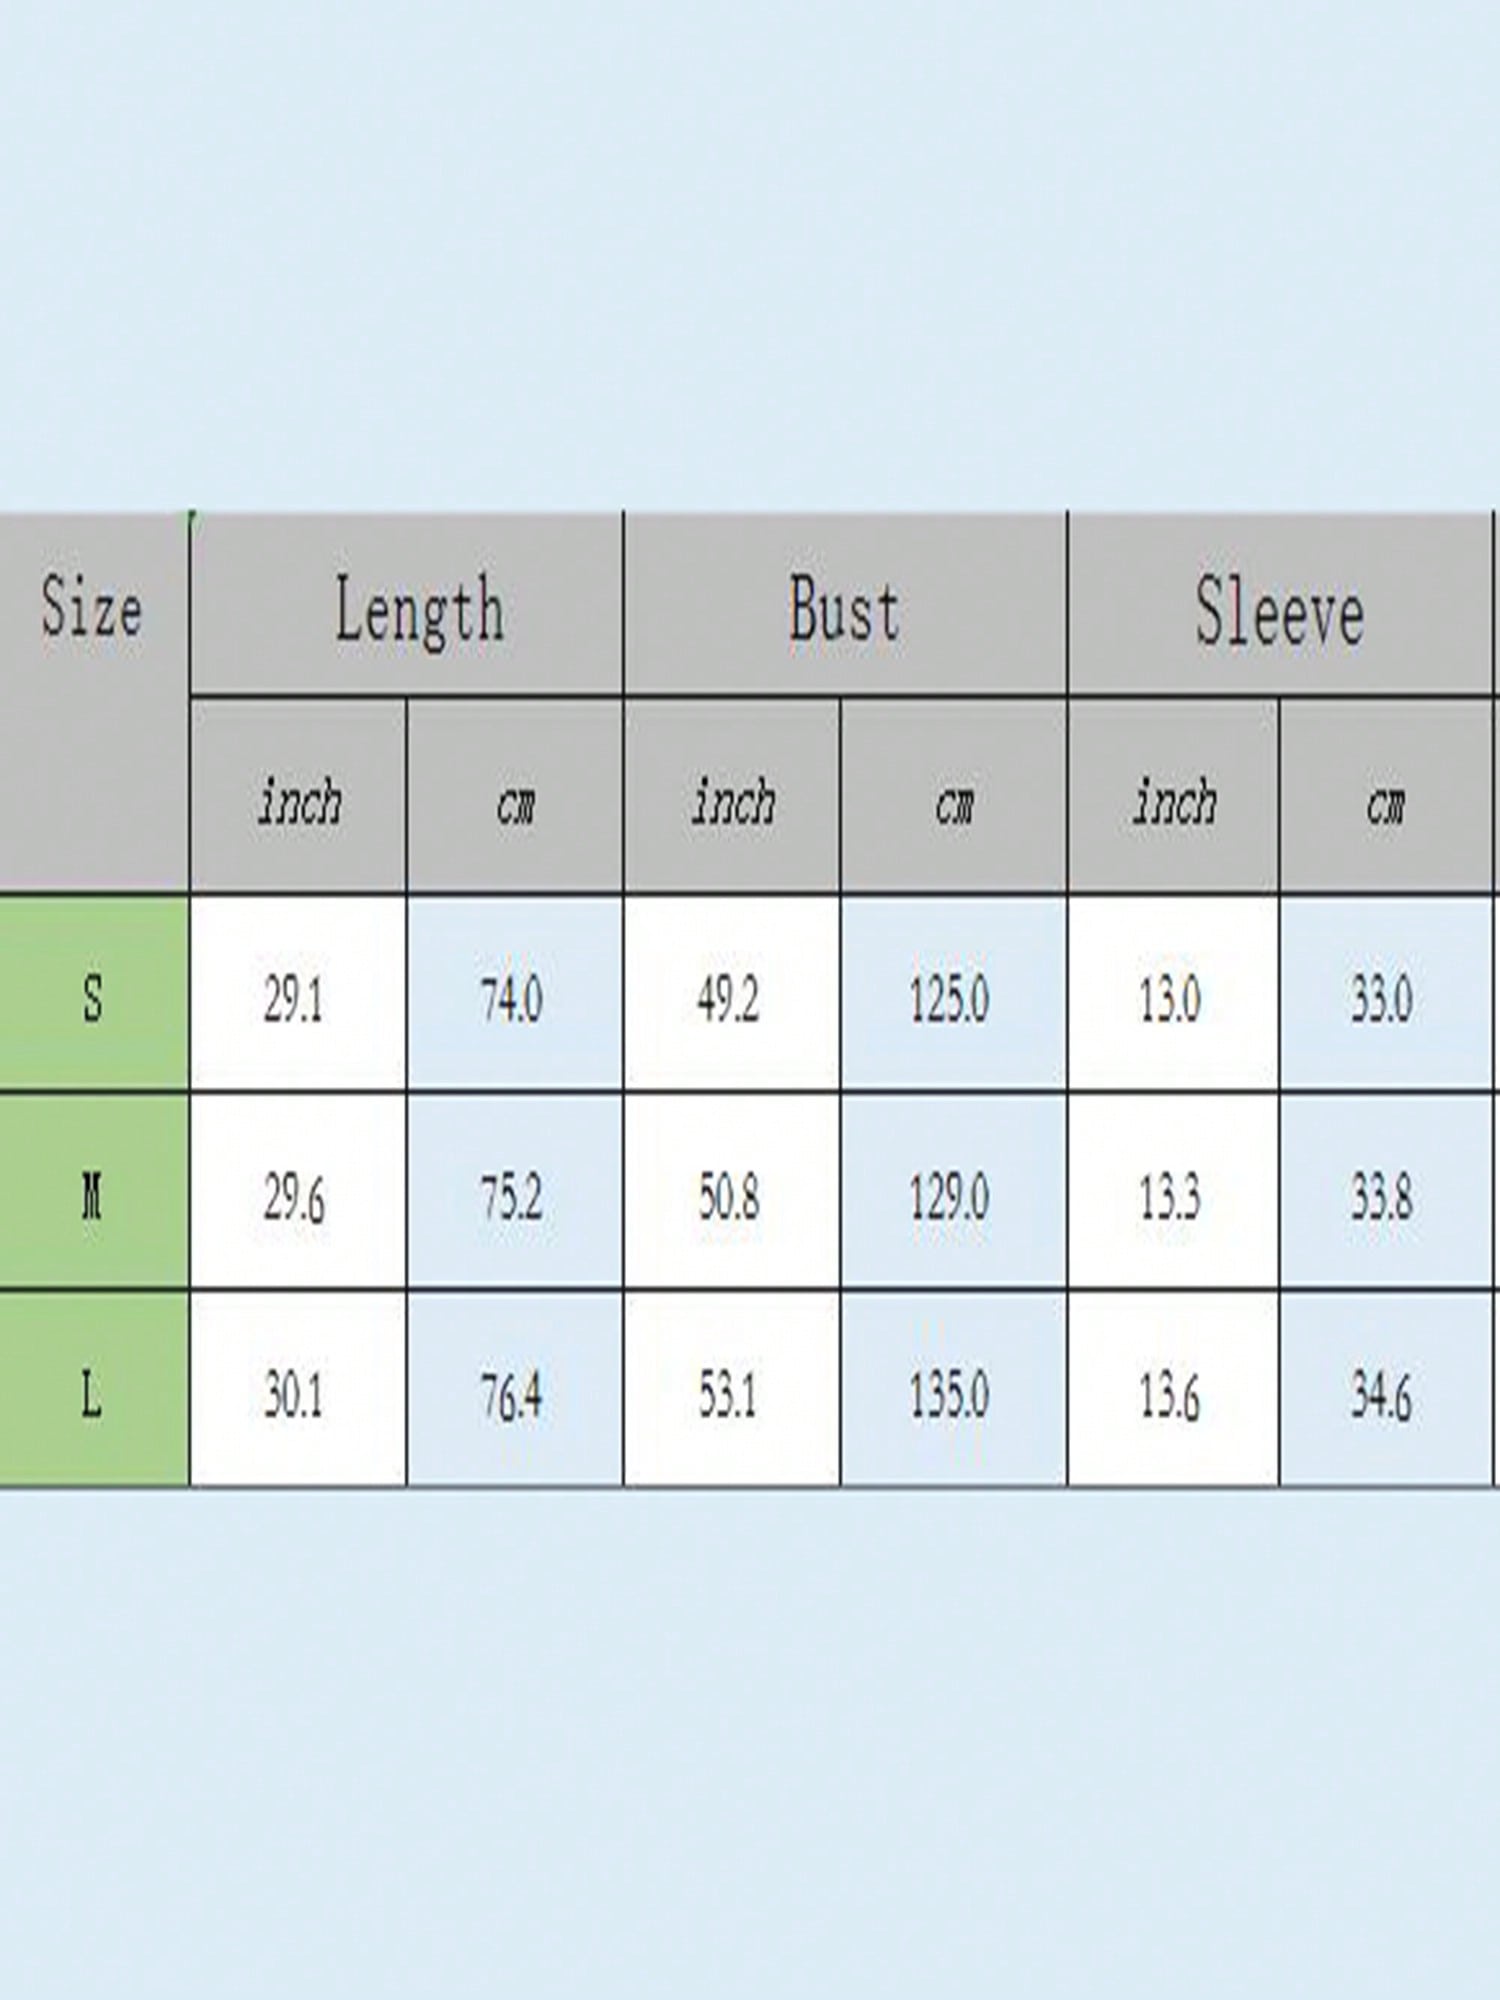Click the 125.0 bust cm cell

point(950,999)
